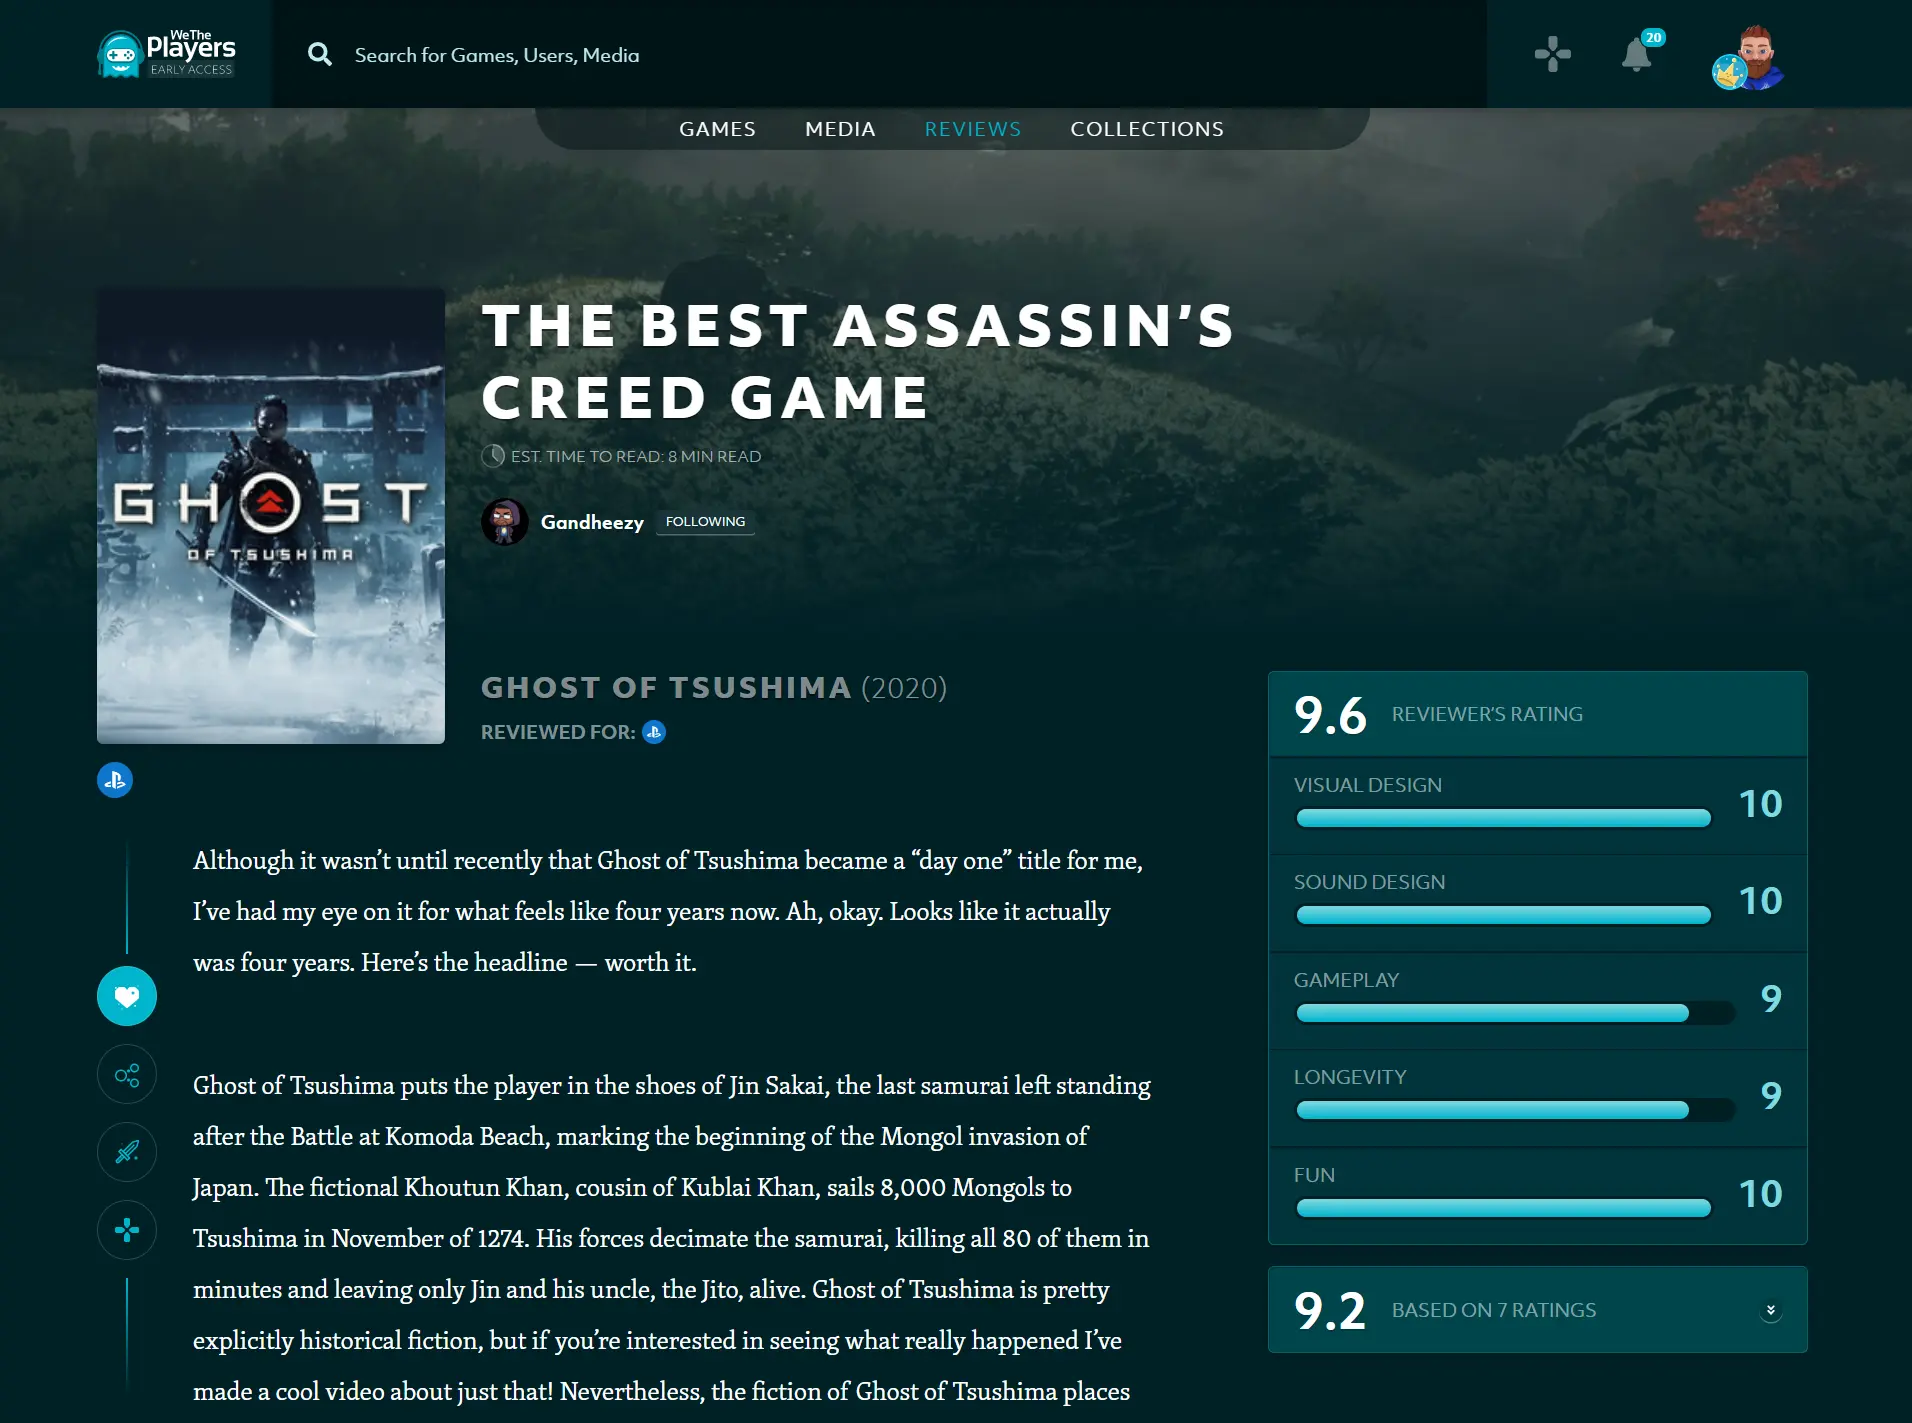Open the Ghost of Tsushima cover art
This screenshot has height=1423, width=1912.
[x=271, y=516]
